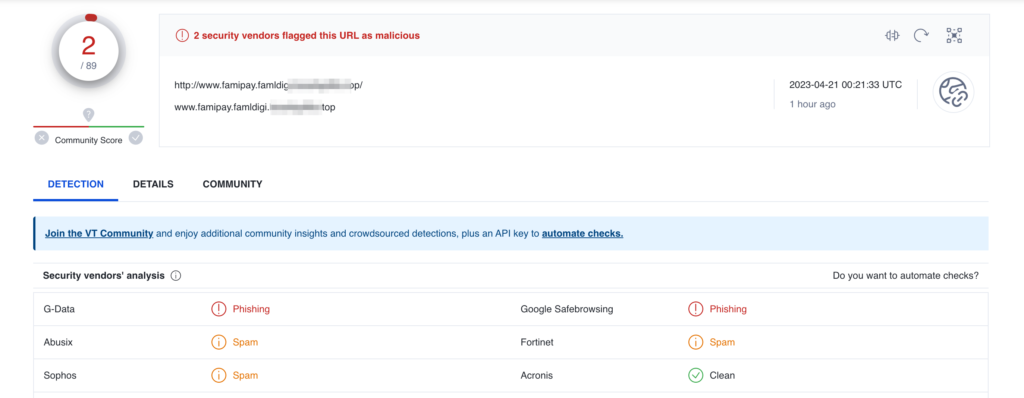The image size is (1024, 398).
Task: Follow the Join the VT Community link
Action: [99, 233]
